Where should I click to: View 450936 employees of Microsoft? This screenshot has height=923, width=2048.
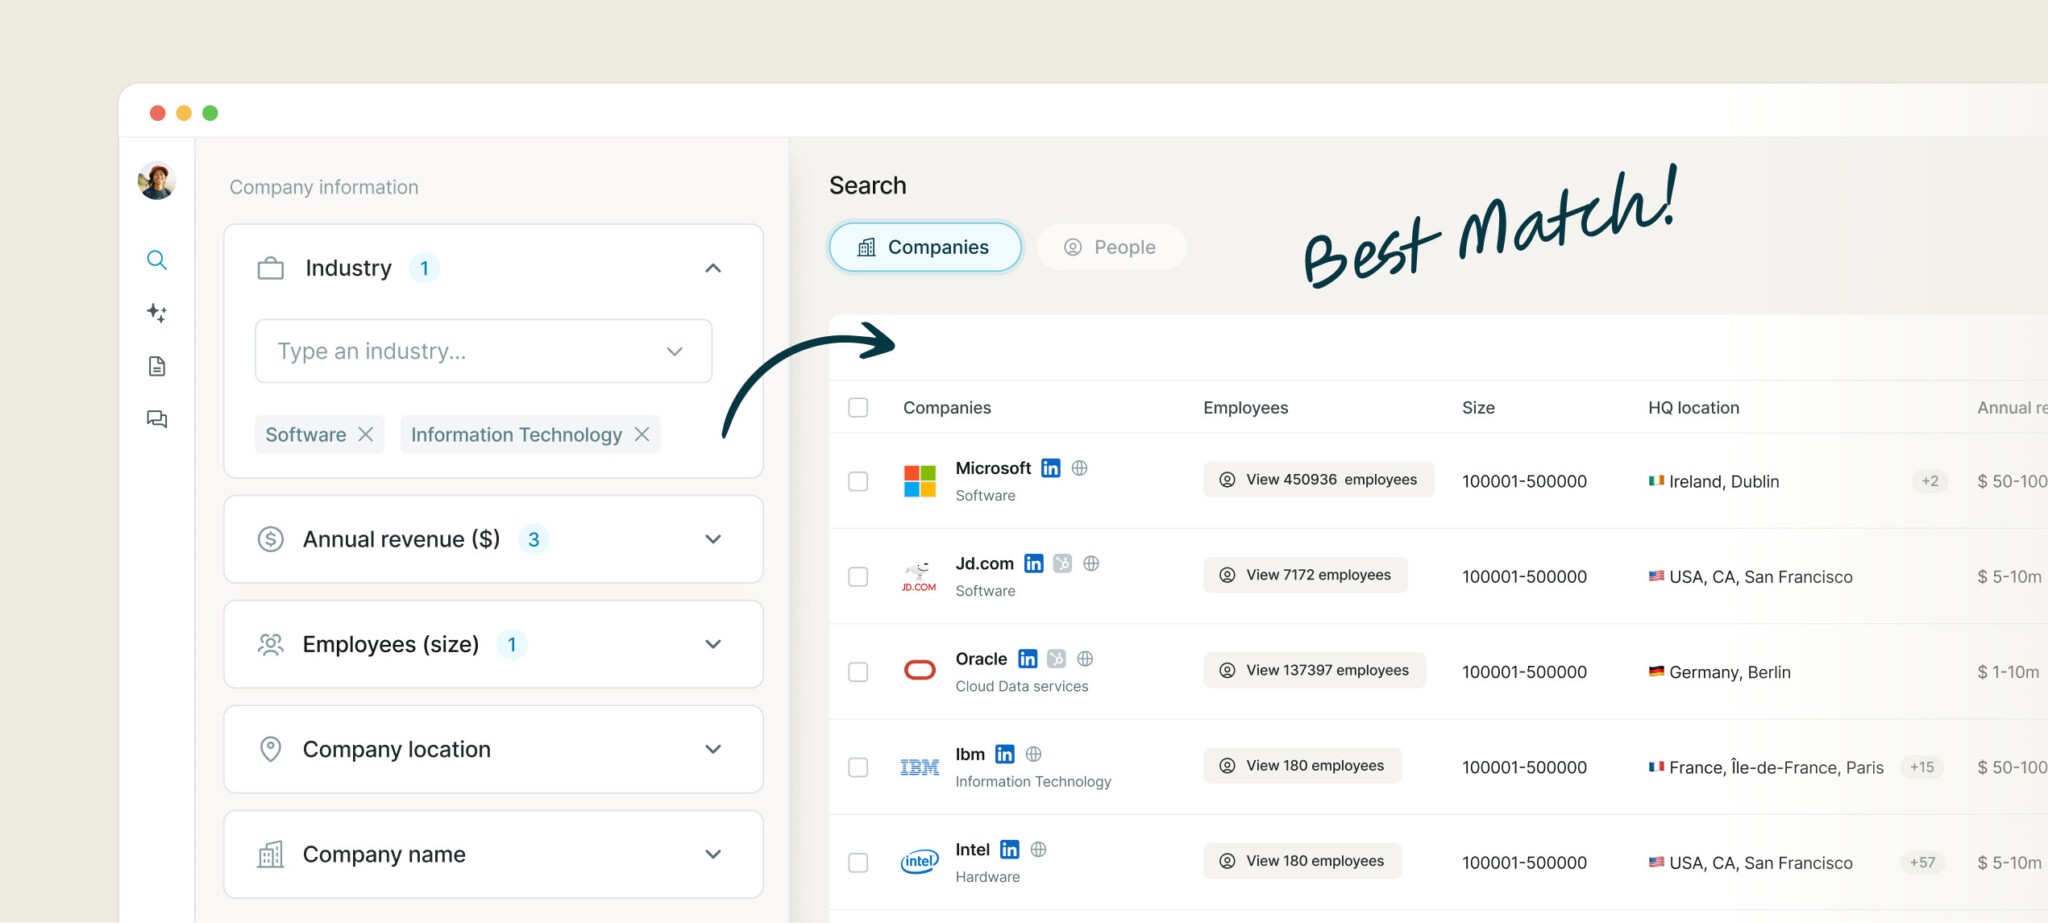click(1318, 480)
